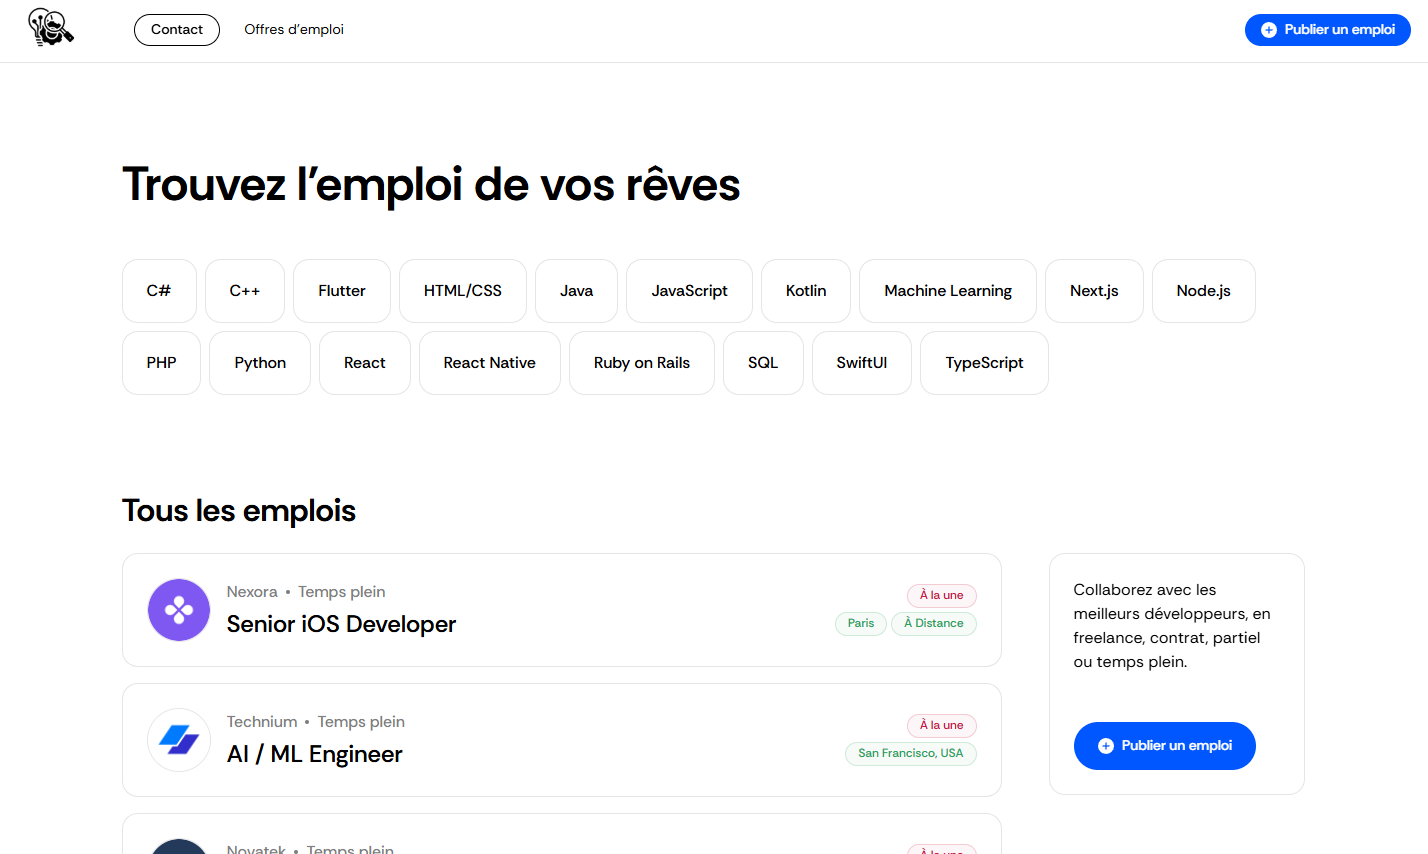Image resolution: width=1428 pixels, height=854 pixels.
Task: Open the Nexora company logo
Action: coord(179,610)
